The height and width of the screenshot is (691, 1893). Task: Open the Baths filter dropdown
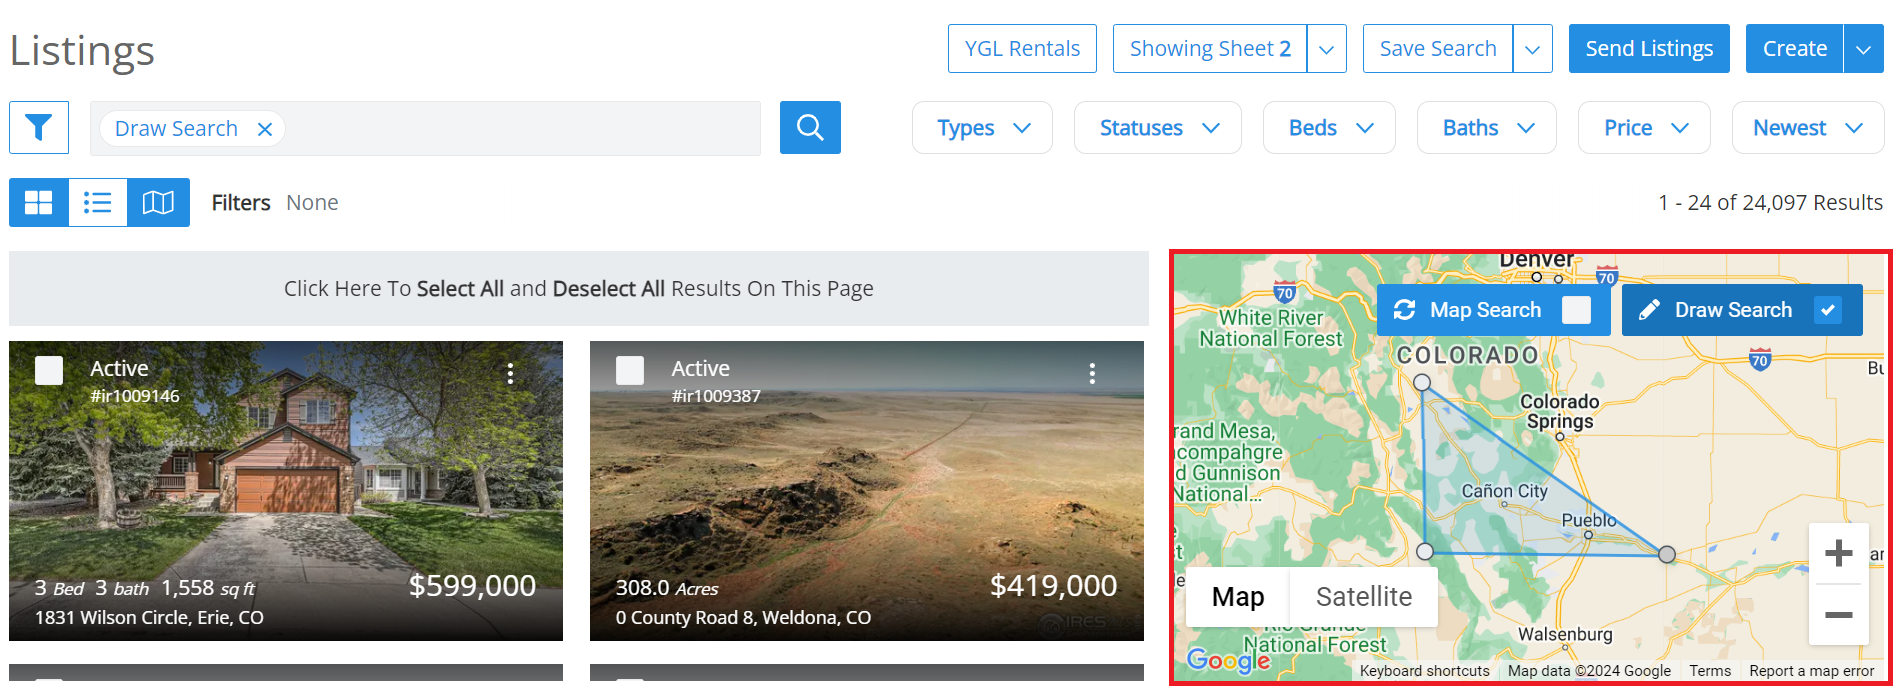1487,128
